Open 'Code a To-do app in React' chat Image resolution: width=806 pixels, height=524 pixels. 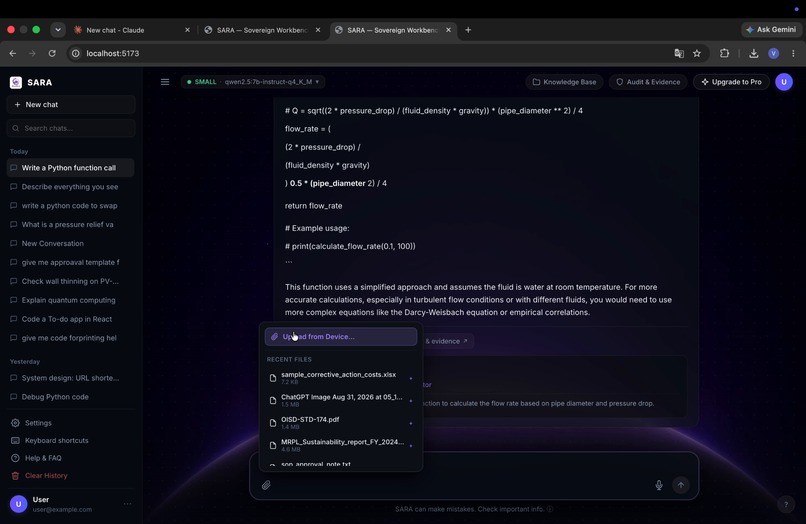point(71,319)
